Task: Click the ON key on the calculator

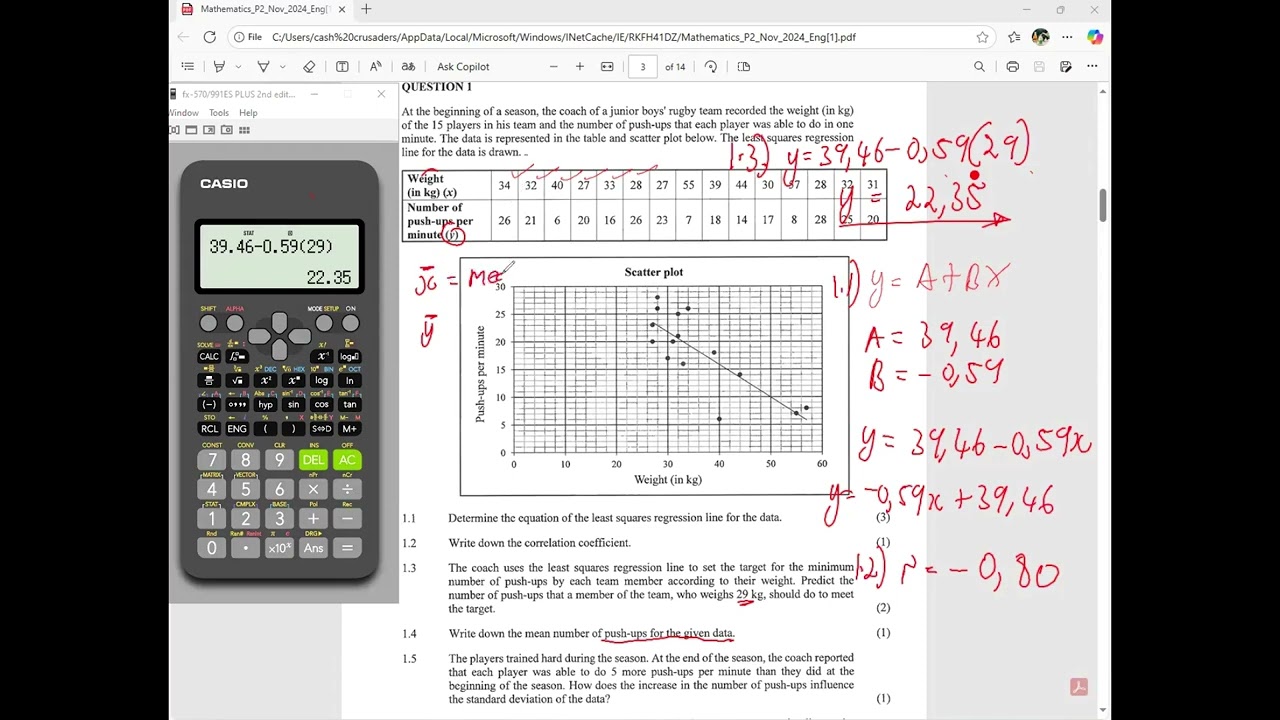Action: pyautogui.click(x=350, y=324)
